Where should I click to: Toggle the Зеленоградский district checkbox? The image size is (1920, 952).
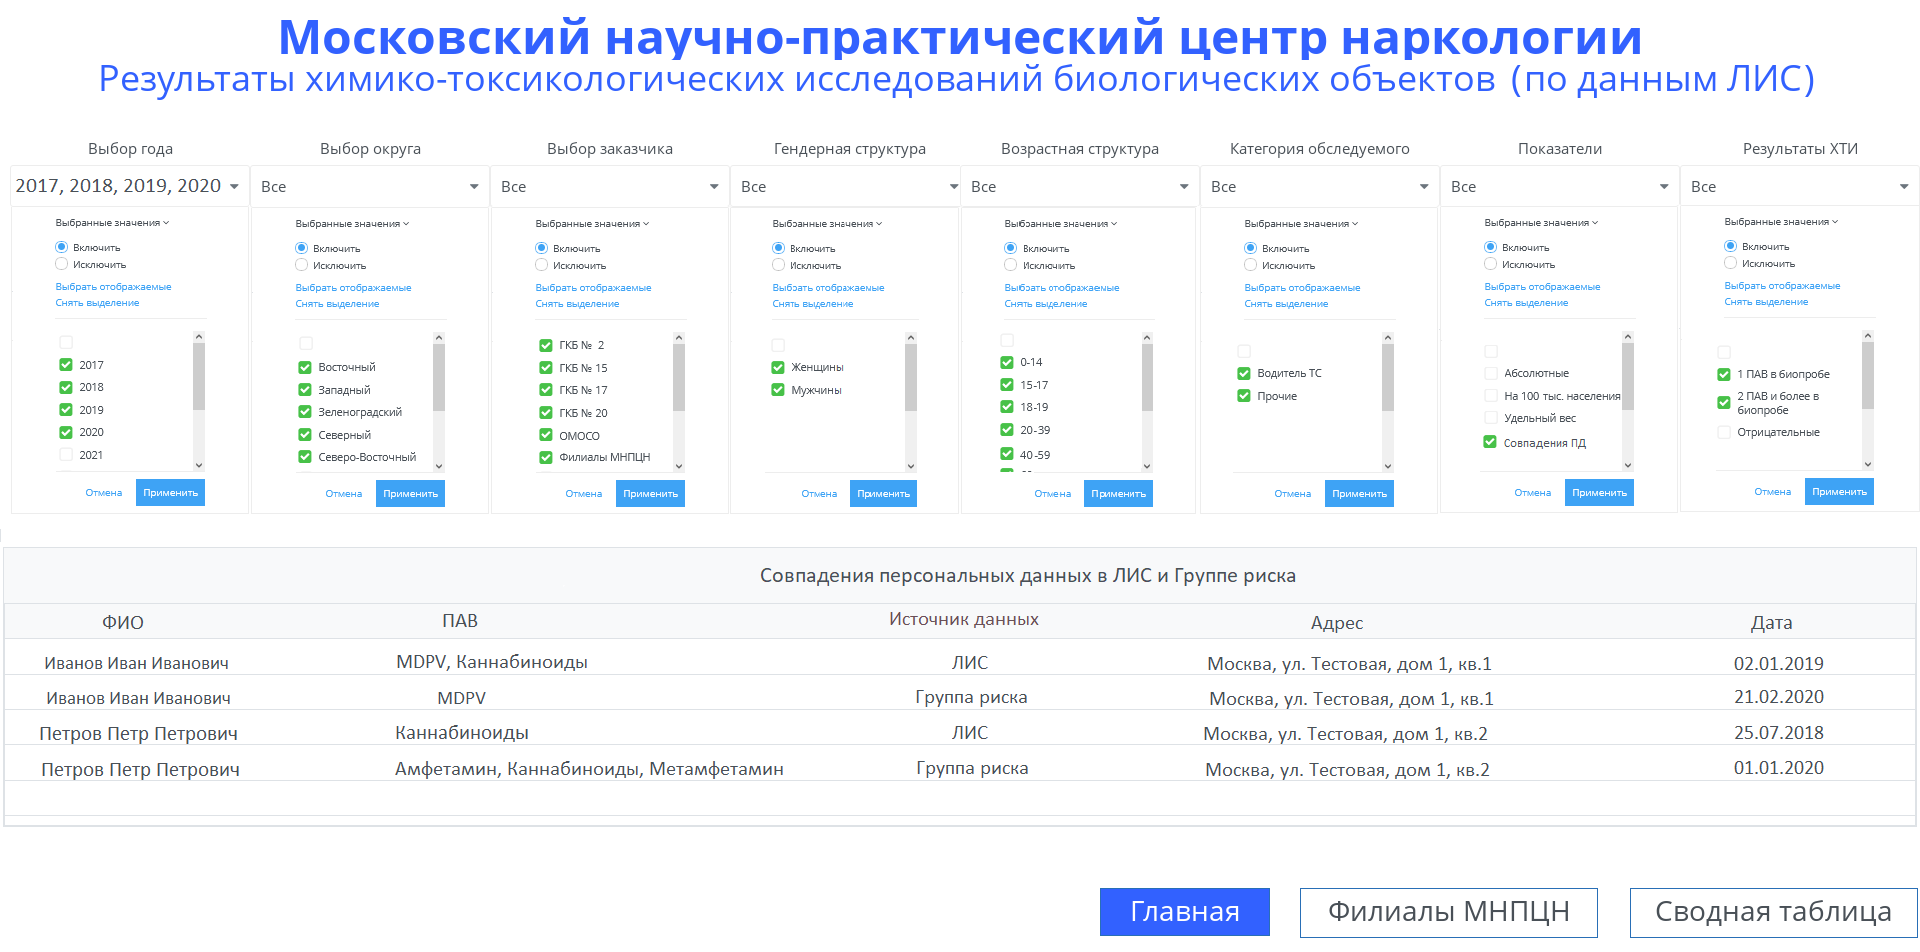point(305,412)
